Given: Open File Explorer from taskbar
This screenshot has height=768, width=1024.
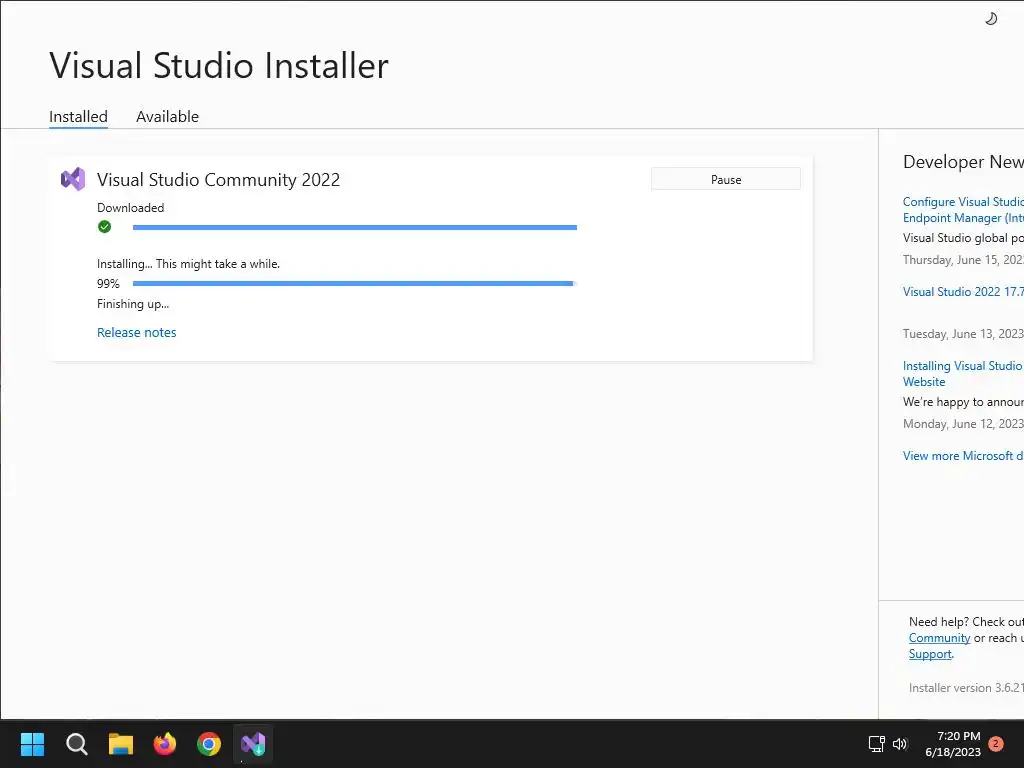Looking at the screenshot, I should [121, 744].
